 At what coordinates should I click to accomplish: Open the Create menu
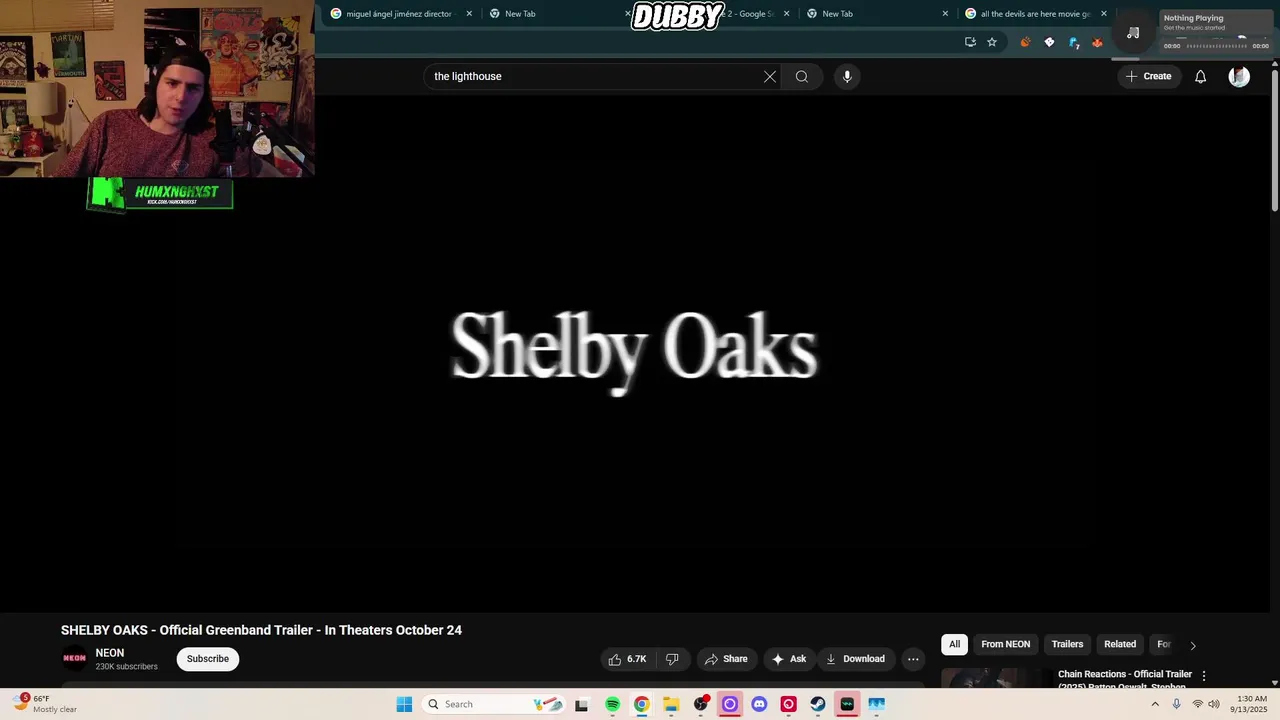[1148, 76]
